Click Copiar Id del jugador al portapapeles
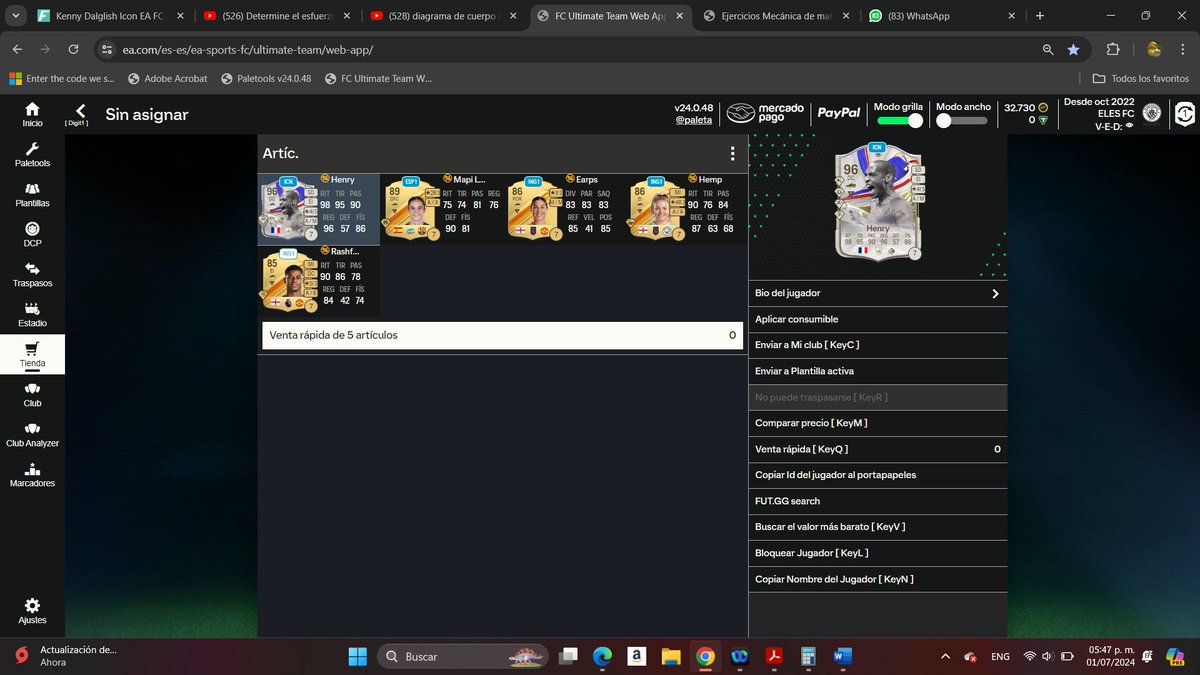Viewport: 1200px width, 675px height. (879, 475)
